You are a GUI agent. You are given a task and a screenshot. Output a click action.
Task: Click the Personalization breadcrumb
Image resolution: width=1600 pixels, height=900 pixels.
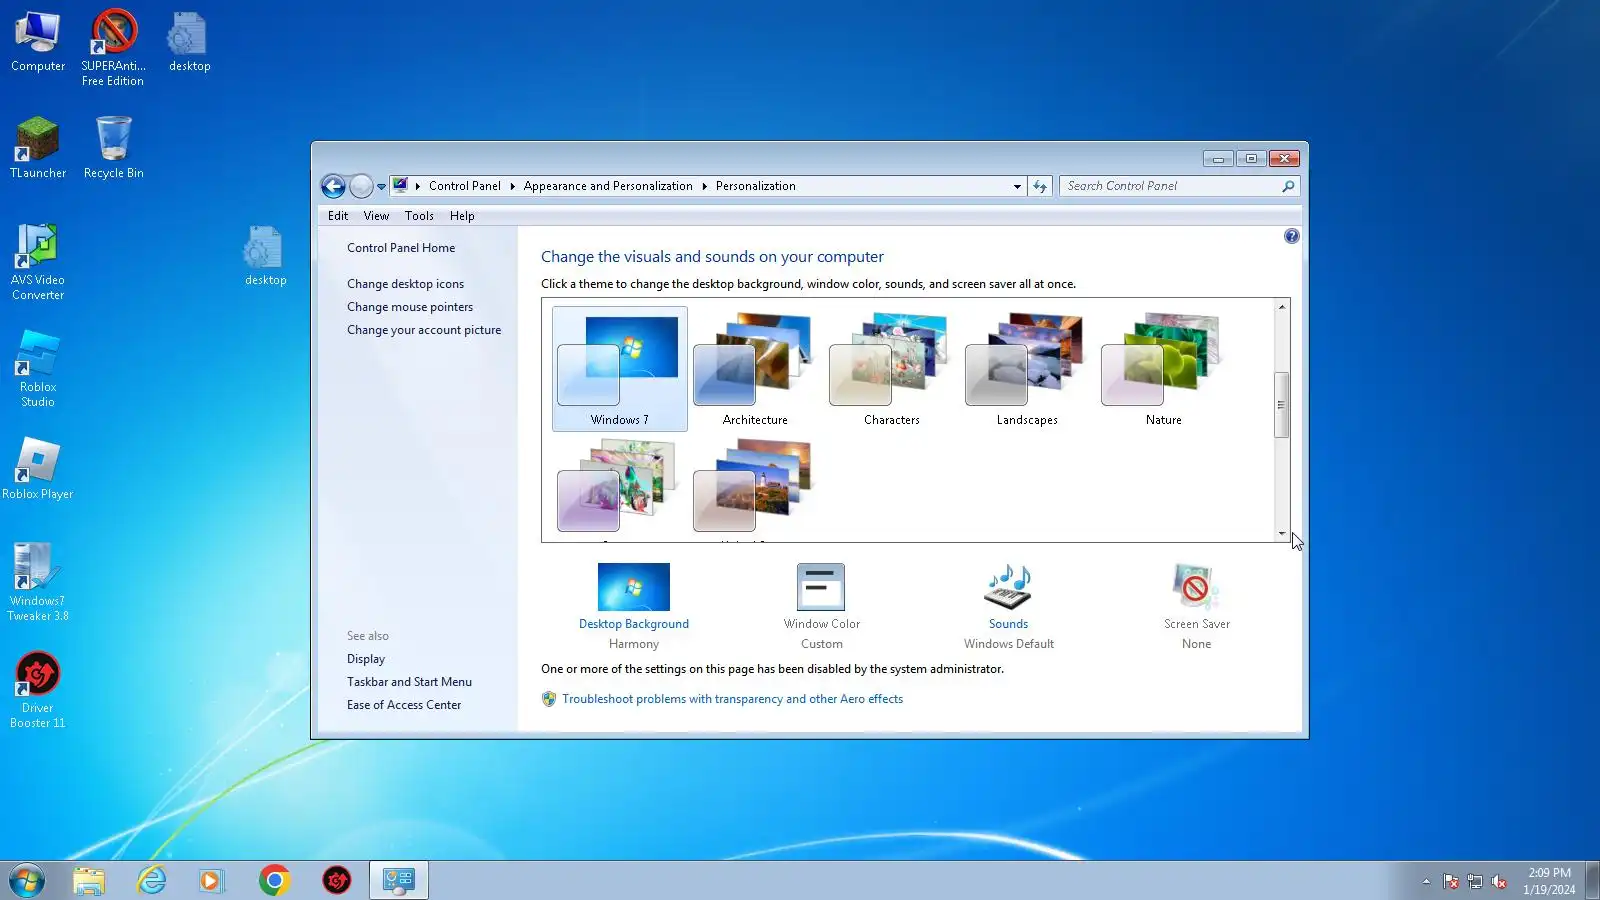755,186
